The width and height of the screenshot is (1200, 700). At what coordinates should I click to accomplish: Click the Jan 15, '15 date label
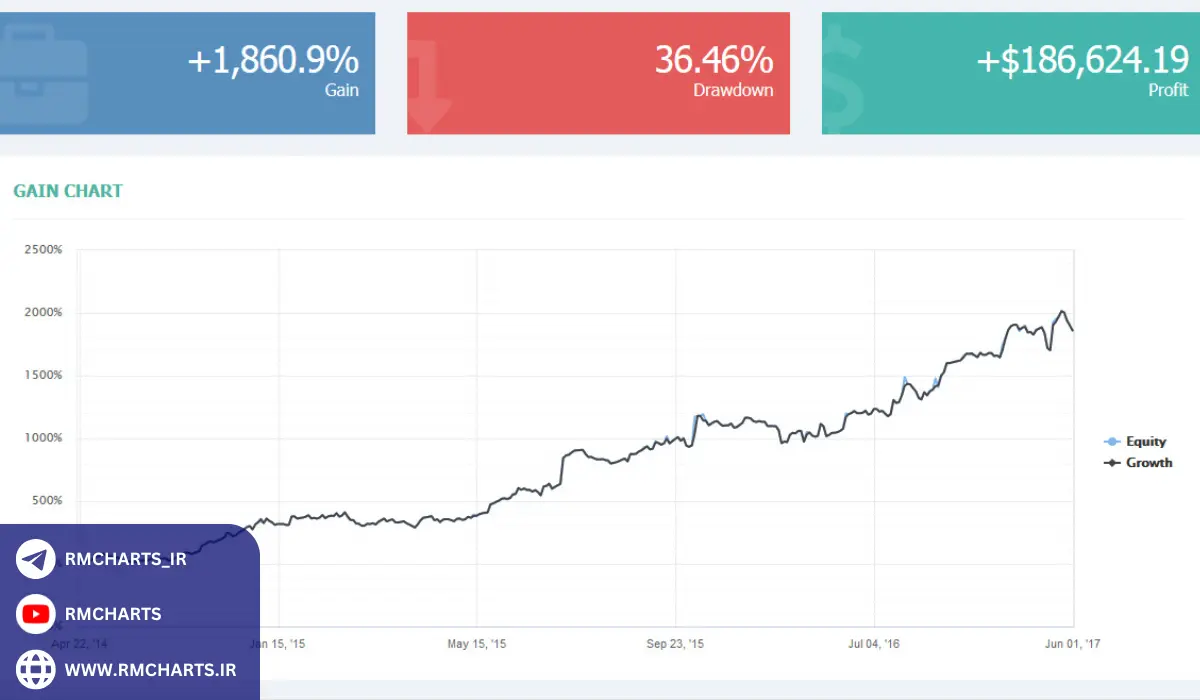[277, 644]
